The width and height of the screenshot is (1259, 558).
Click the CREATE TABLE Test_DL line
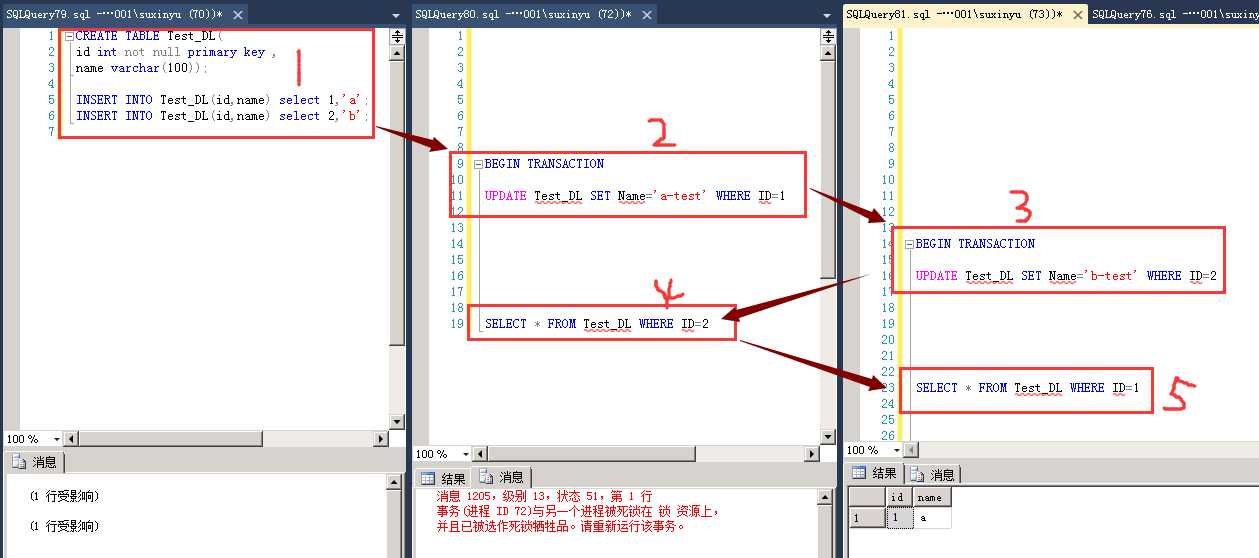point(147,36)
